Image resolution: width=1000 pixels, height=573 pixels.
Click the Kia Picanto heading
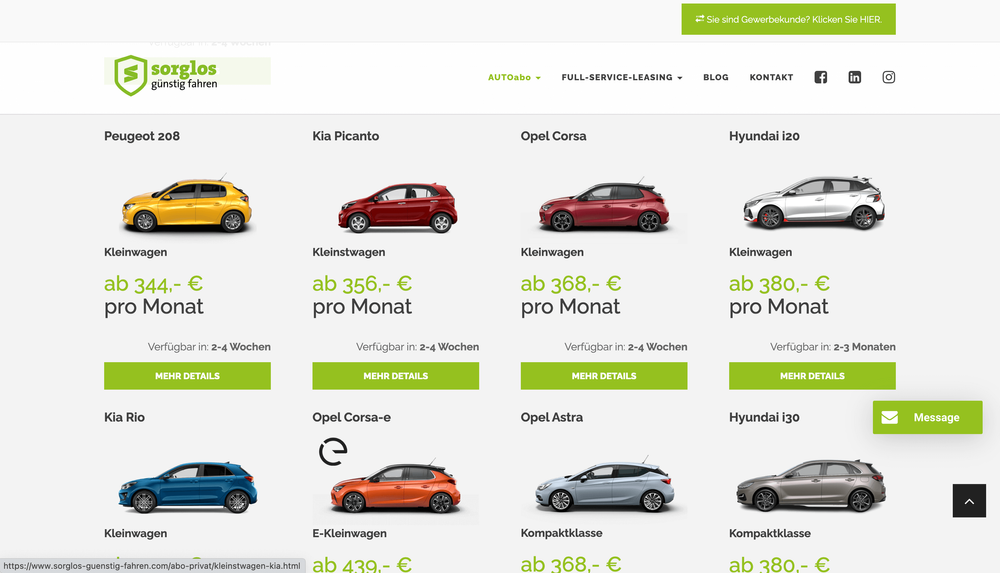coord(346,136)
